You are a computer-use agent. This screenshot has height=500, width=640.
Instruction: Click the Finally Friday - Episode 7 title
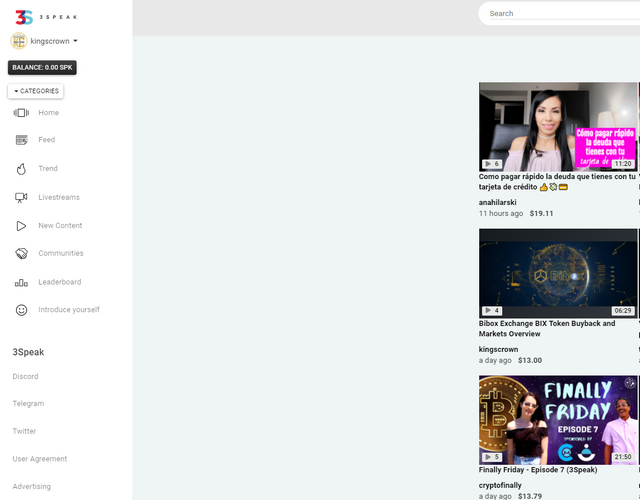pyautogui.click(x=538, y=470)
